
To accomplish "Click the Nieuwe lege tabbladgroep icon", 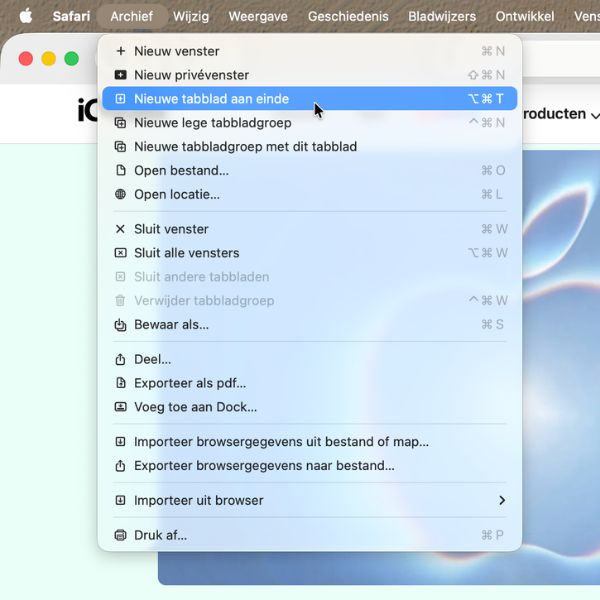I will [121, 123].
